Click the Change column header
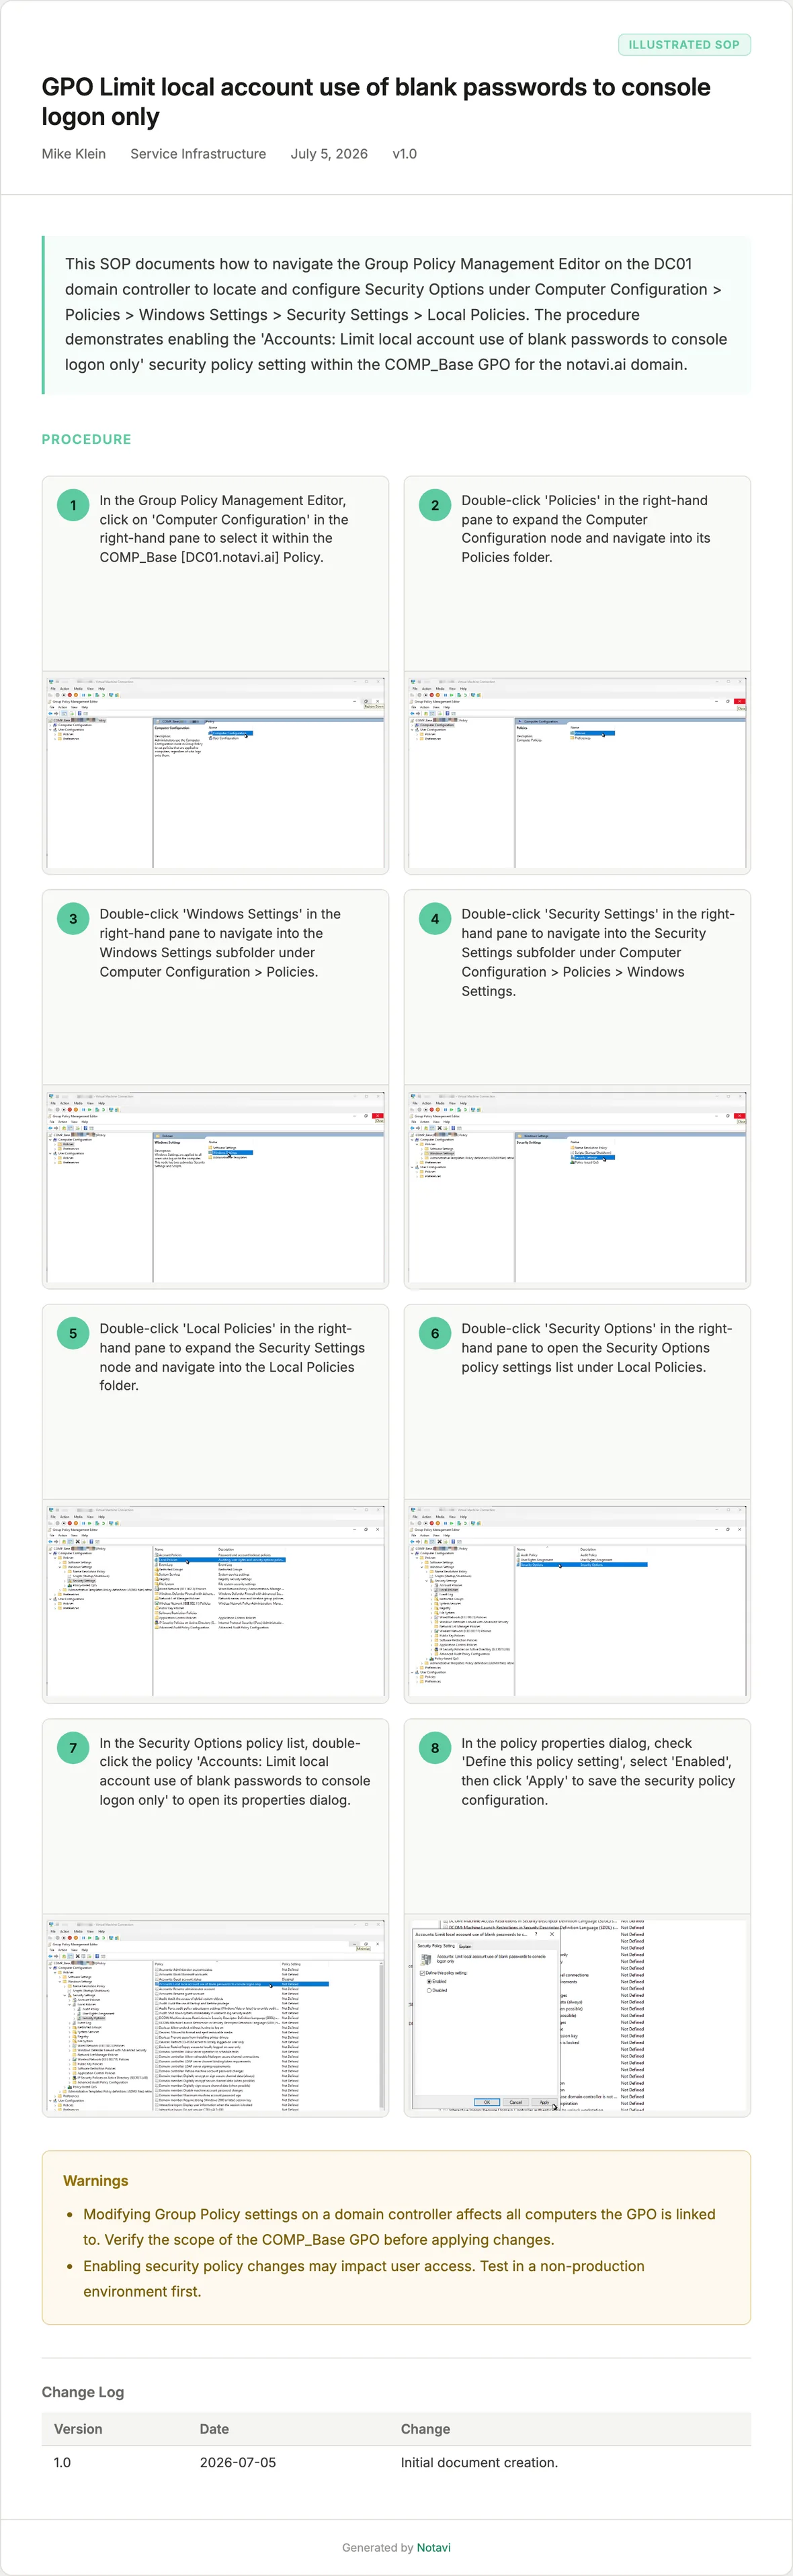 [x=425, y=2429]
